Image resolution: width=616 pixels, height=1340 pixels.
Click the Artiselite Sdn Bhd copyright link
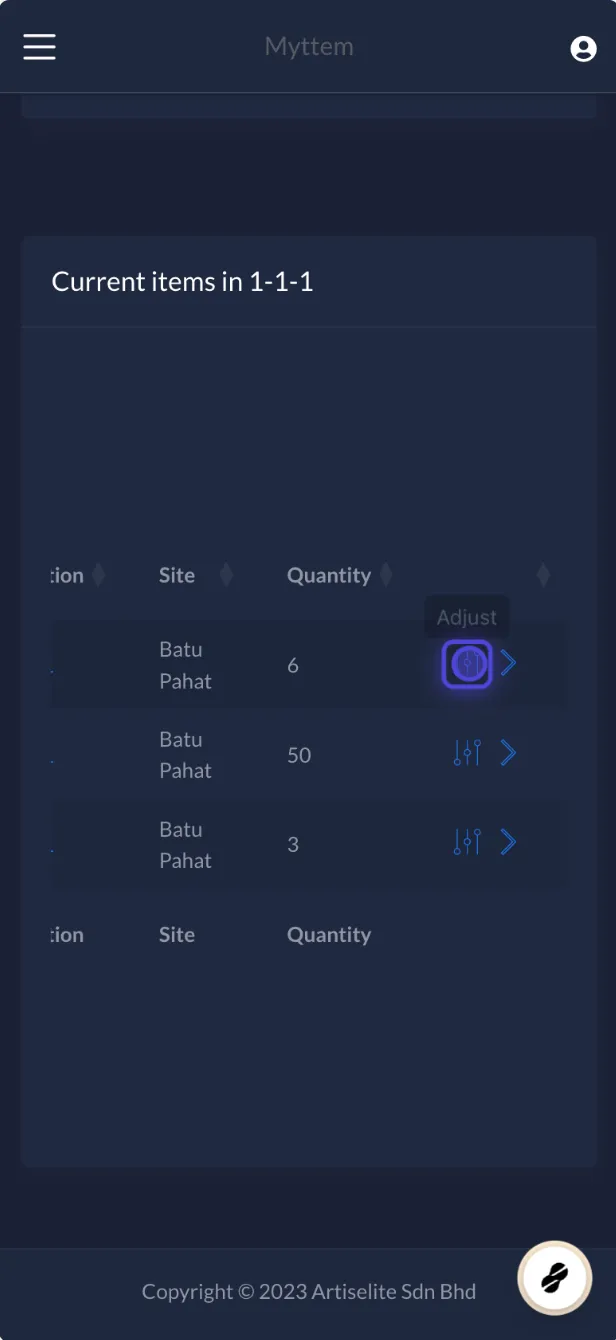point(393,1292)
